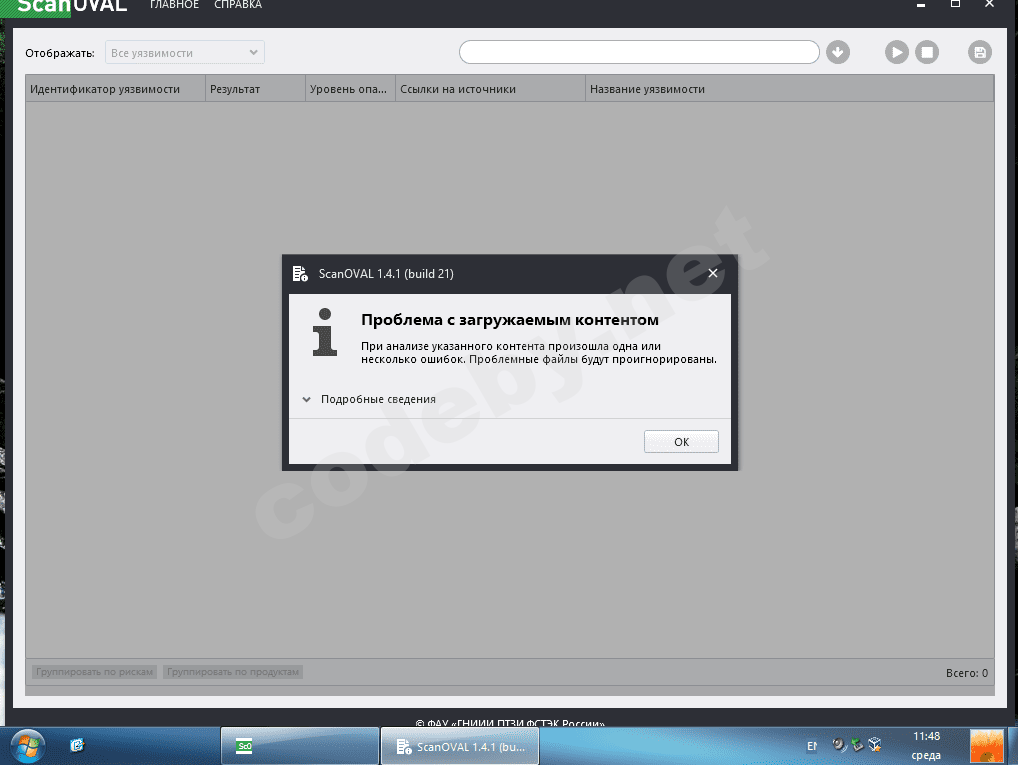The image size is (1018, 765).
Task: Click the pinned taskbar icon beside Start
Action: [77, 745]
